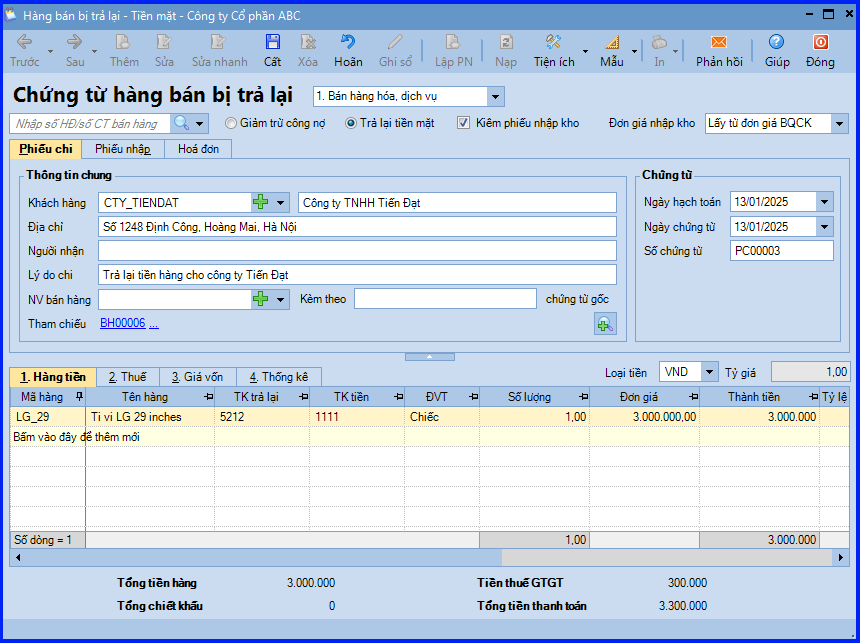
Task: Click the 5212 return account cell
Action: tap(262, 417)
